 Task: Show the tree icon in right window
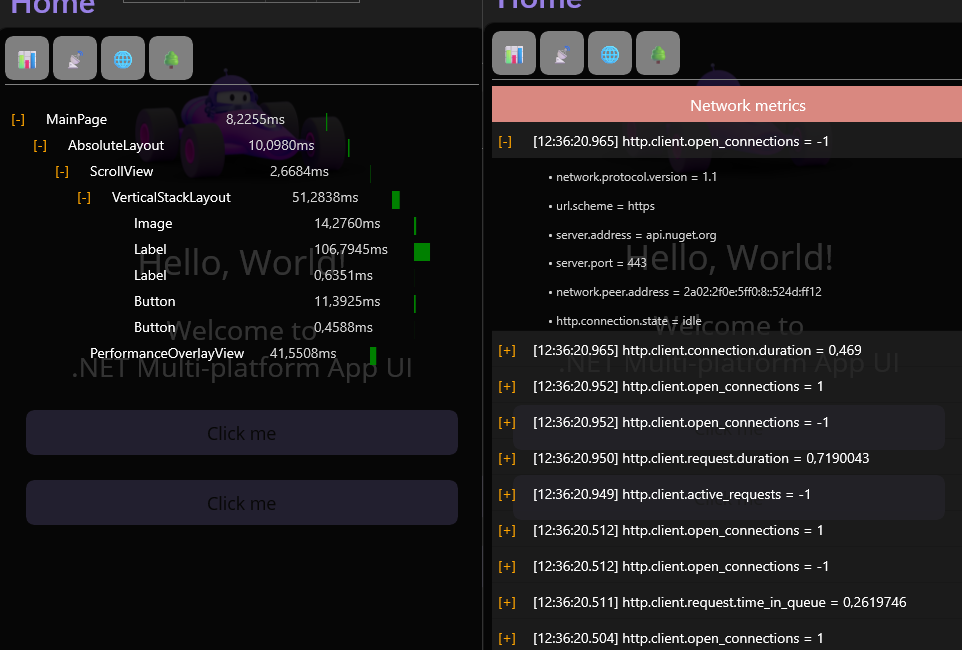point(658,53)
